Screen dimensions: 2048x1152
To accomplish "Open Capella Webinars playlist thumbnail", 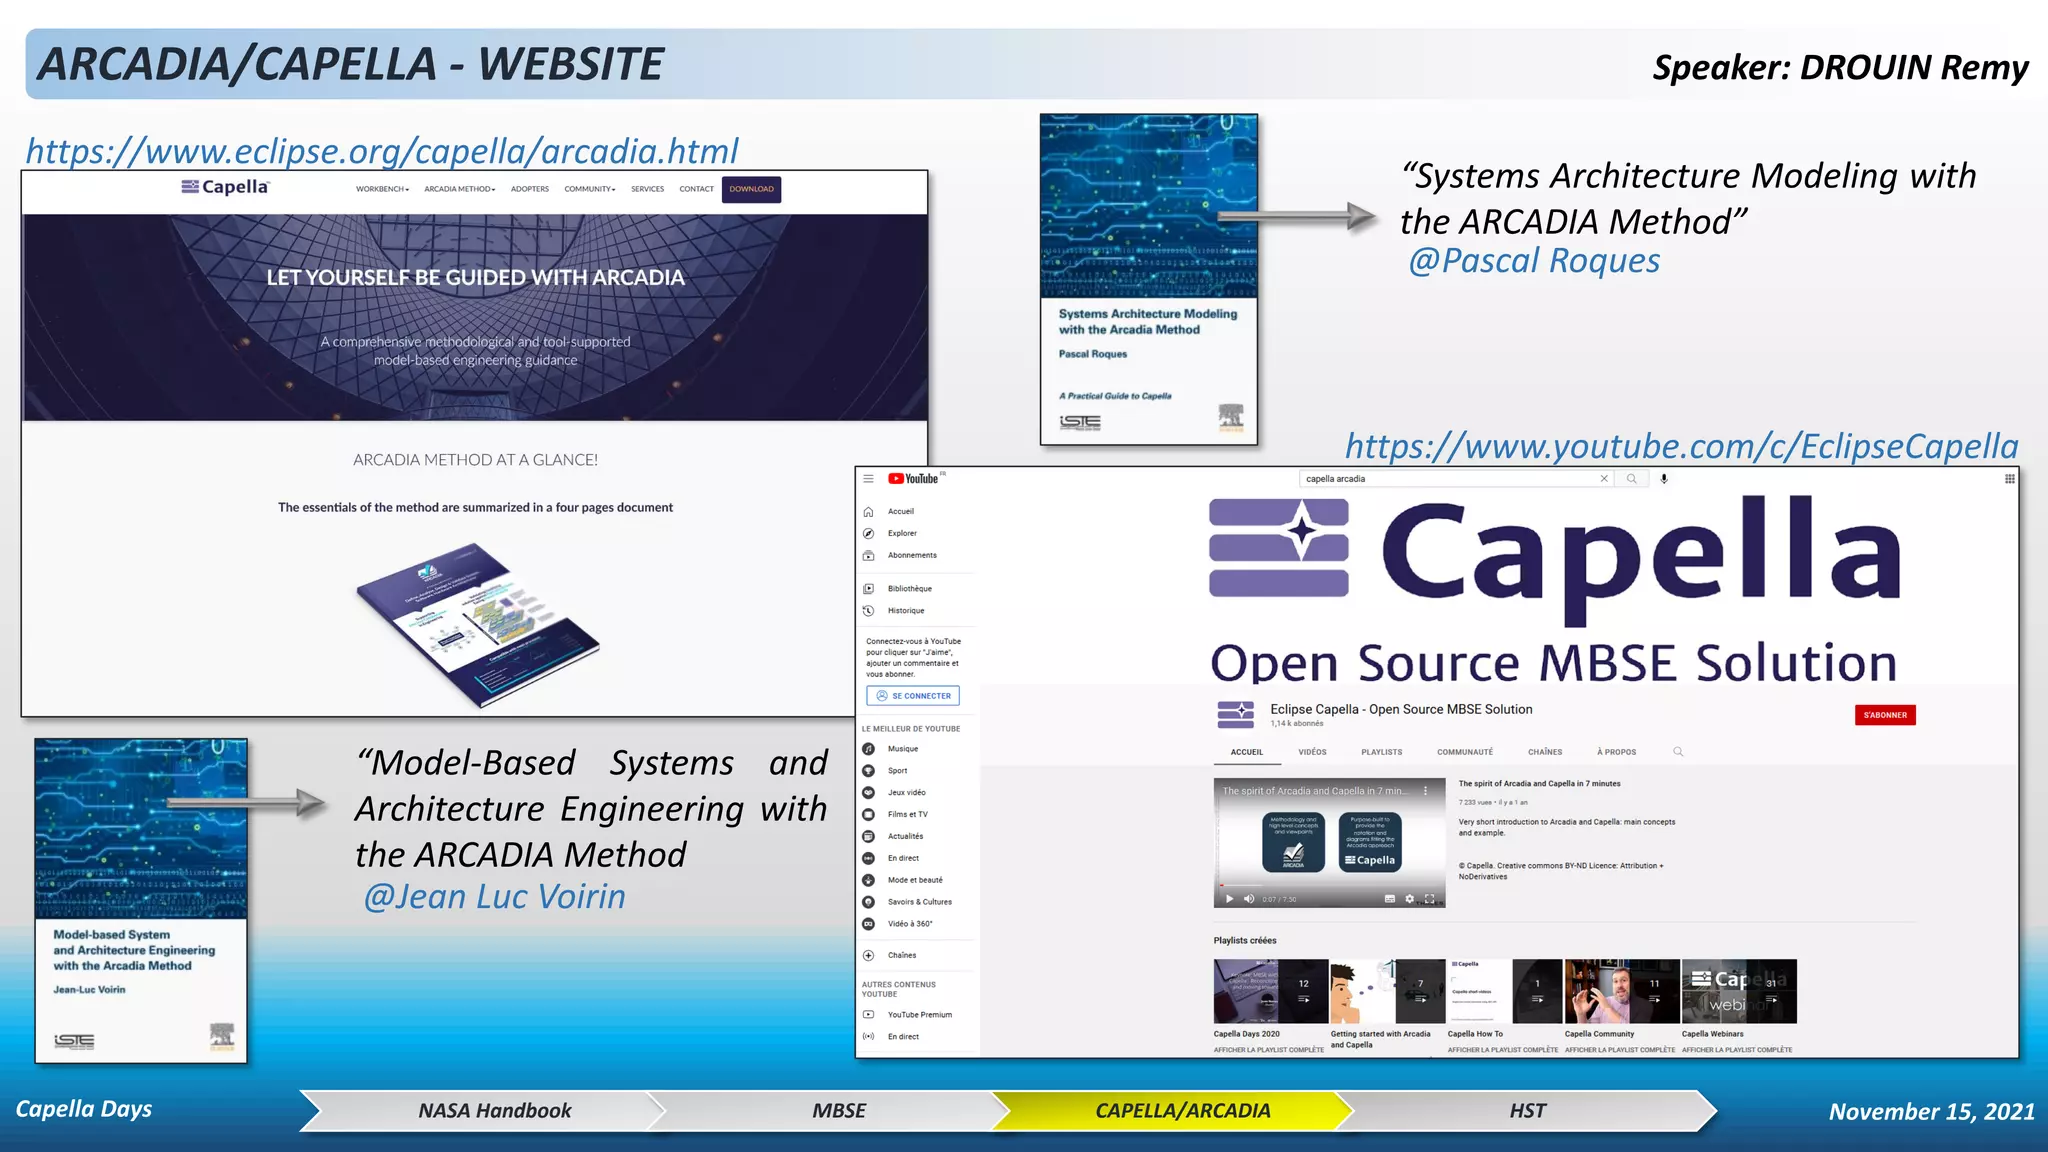I will point(1738,991).
